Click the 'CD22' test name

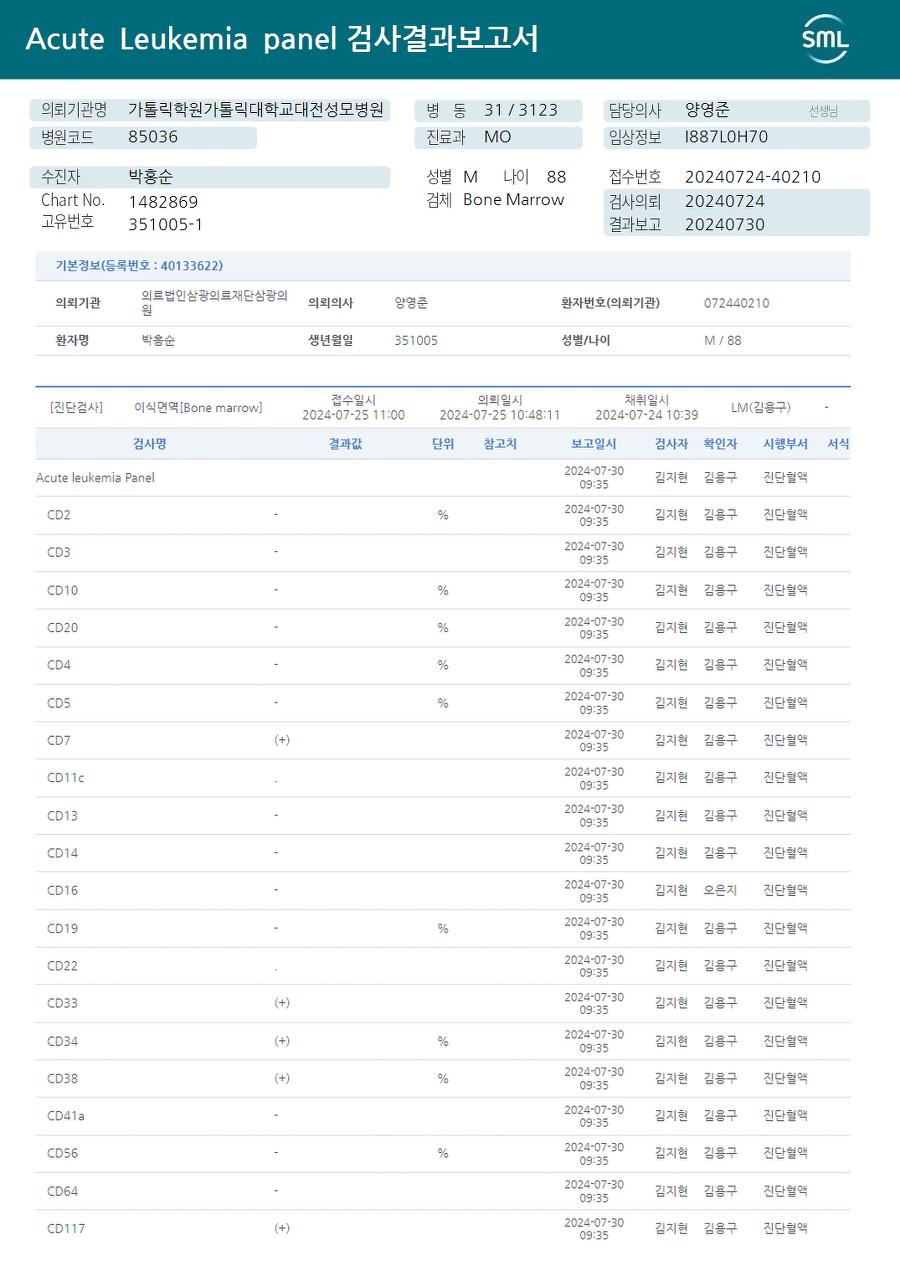coord(62,966)
